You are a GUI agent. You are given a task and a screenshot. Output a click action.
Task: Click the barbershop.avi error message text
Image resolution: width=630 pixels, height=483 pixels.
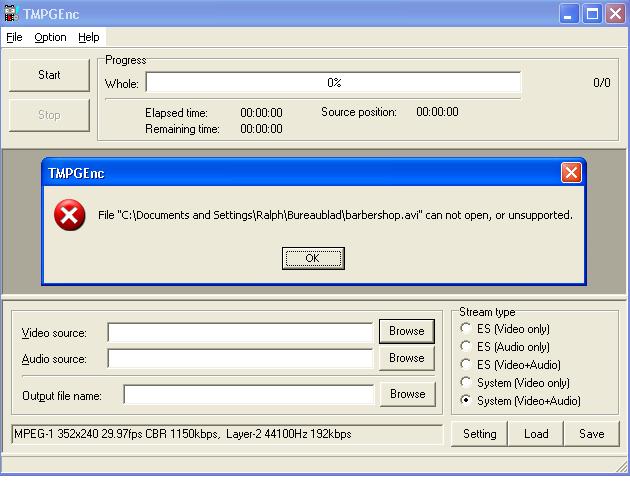tap(335, 215)
